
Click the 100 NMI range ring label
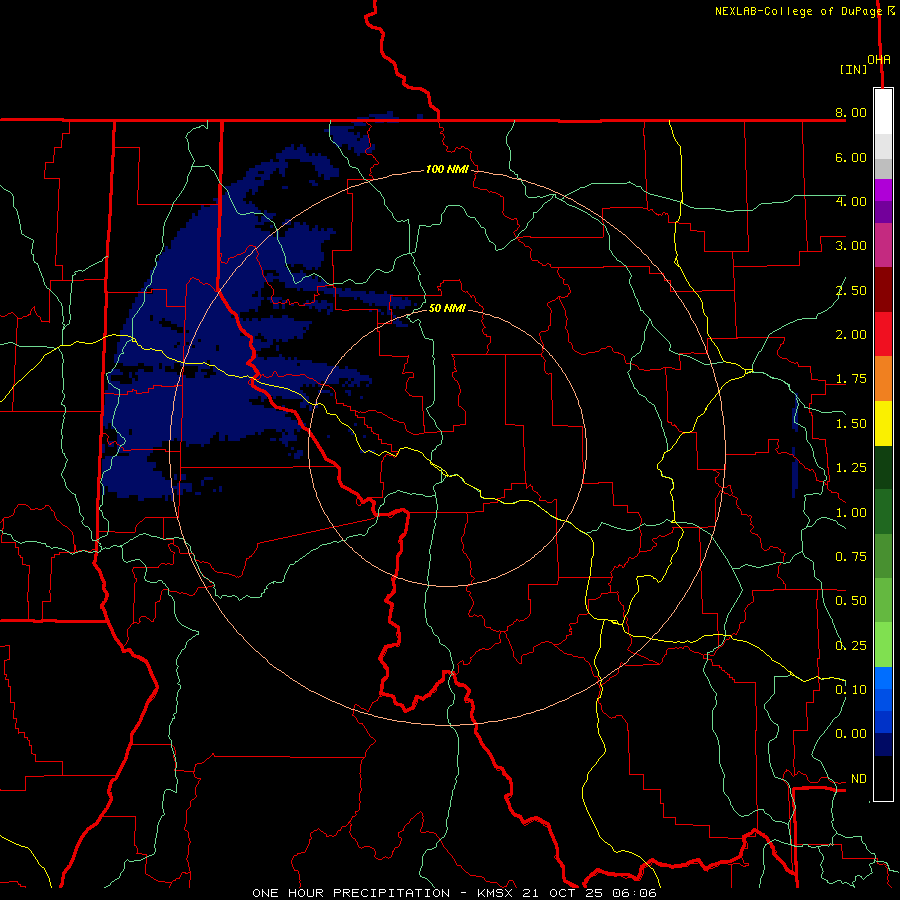coord(447,169)
